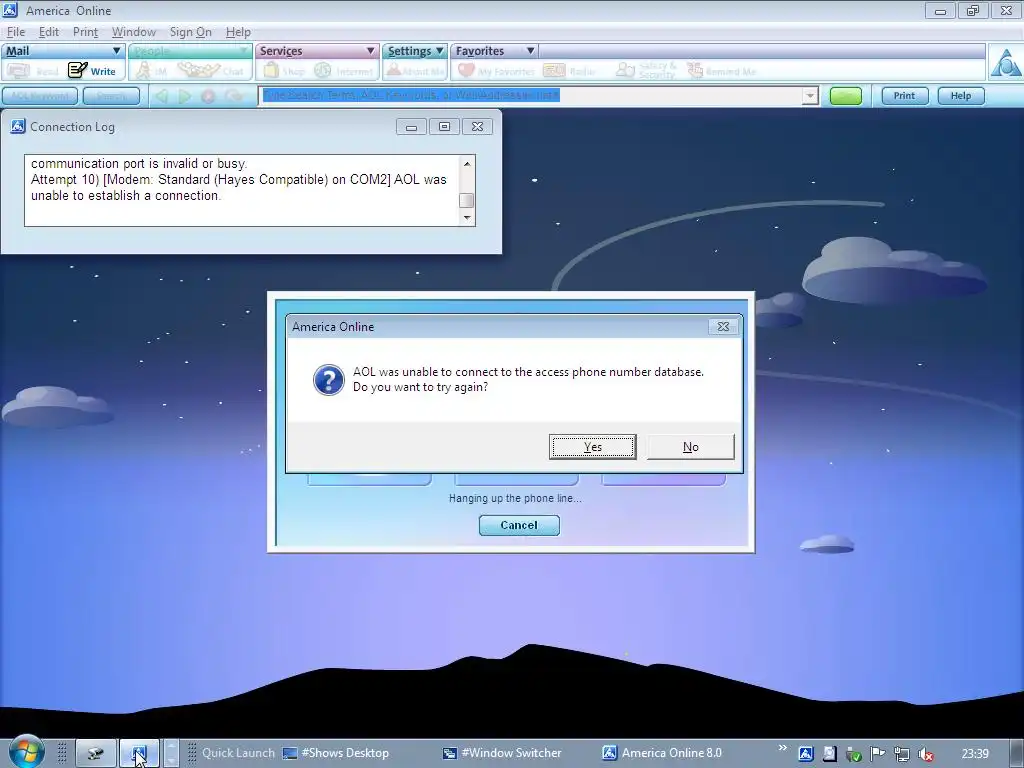
Task: Click the Internet icon under Services
Action: pyautogui.click(x=323, y=70)
